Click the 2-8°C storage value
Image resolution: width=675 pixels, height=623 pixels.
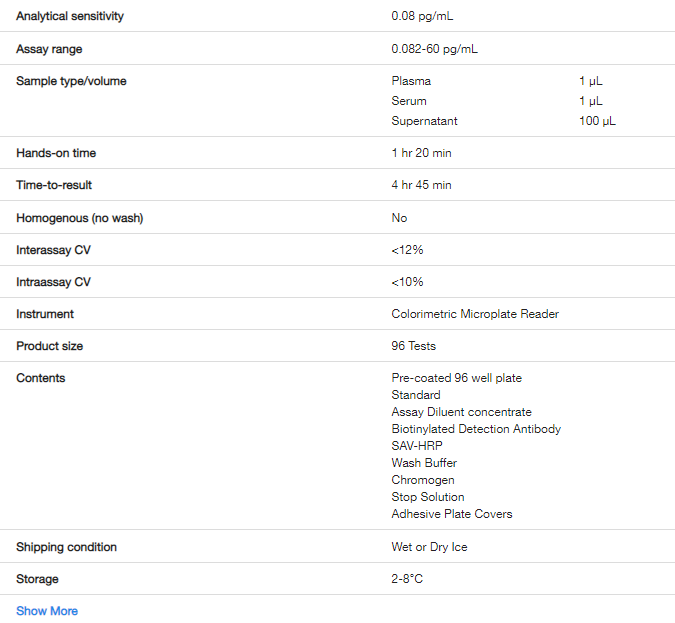pyautogui.click(x=407, y=579)
